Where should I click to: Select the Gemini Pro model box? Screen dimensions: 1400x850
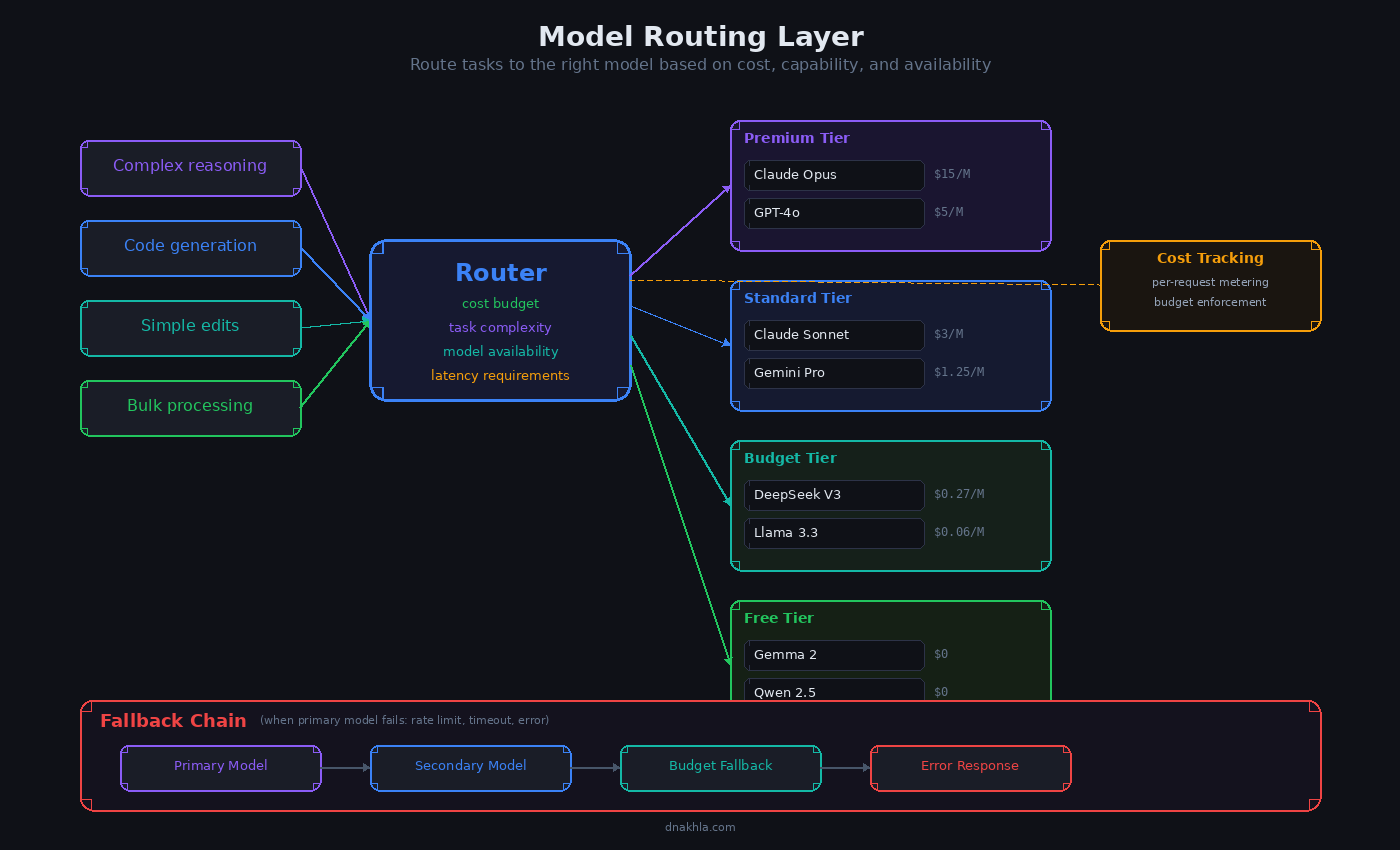[834, 373]
